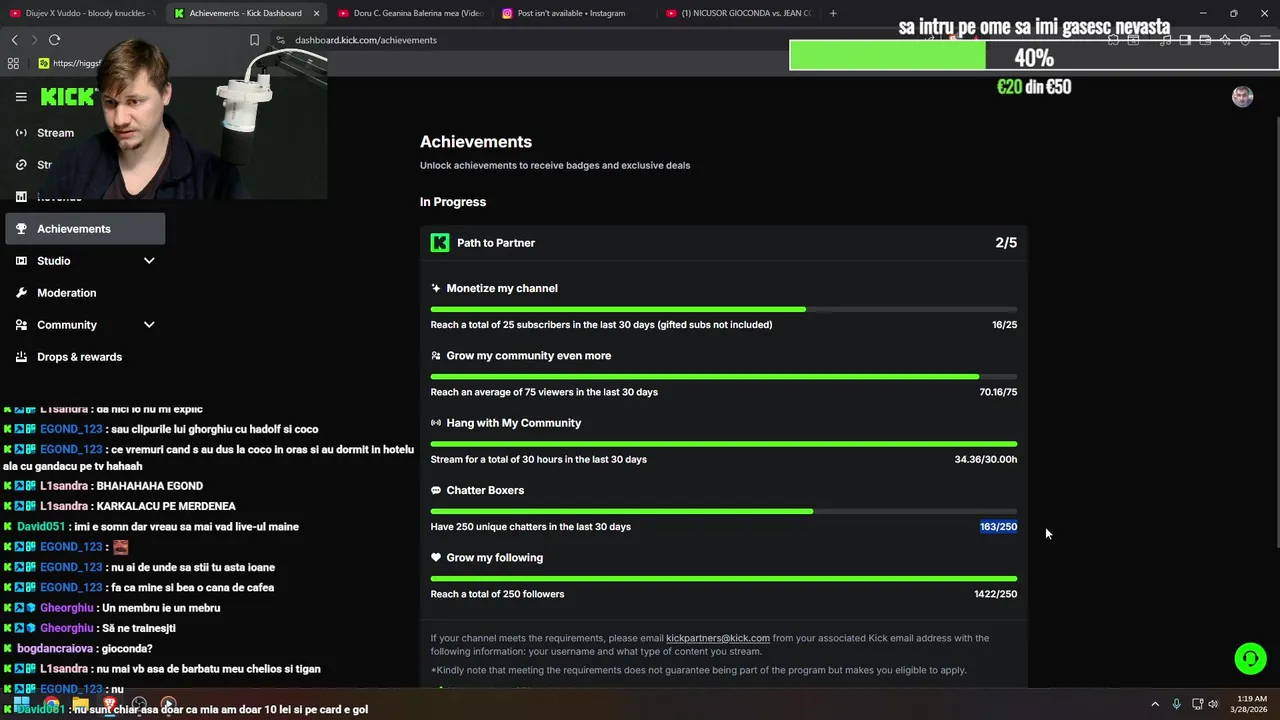
Task: Expand the Community chevron
Action: (149, 325)
